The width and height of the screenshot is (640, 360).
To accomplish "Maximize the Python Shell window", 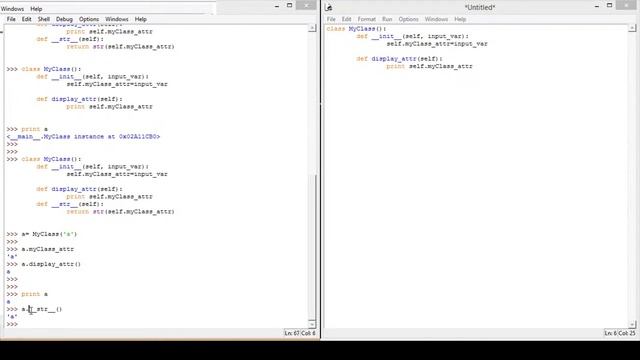I will coord(289,5).
